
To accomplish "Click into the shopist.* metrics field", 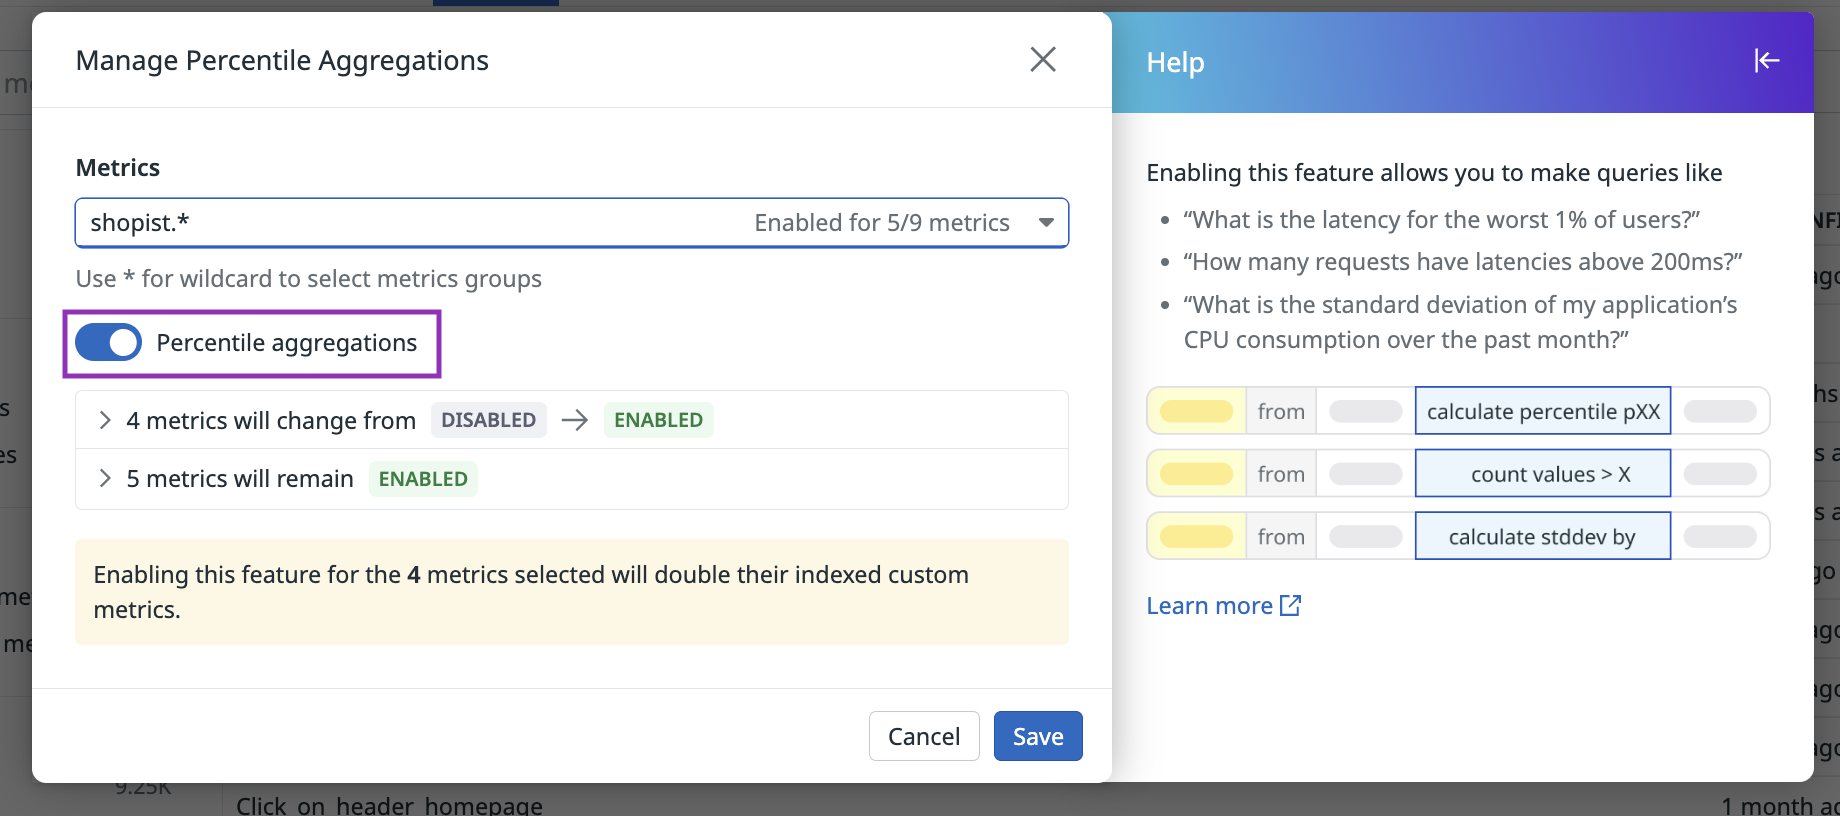I will (400, 222).
